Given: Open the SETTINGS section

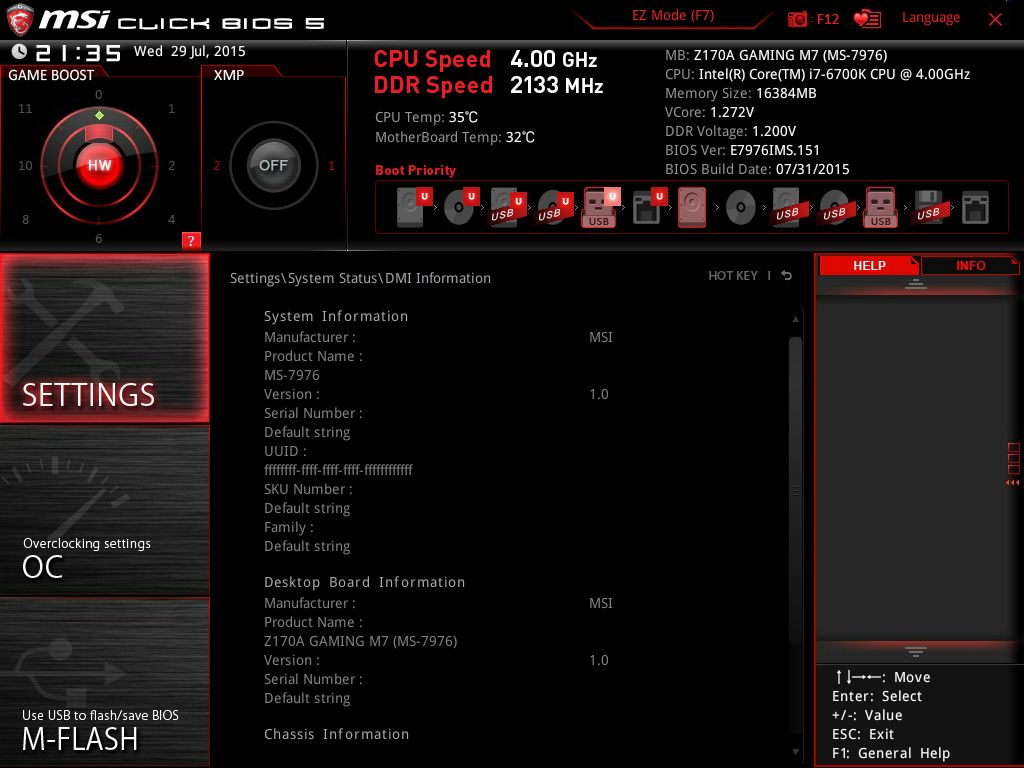Looking at the screenshot, I should (104, 338).
